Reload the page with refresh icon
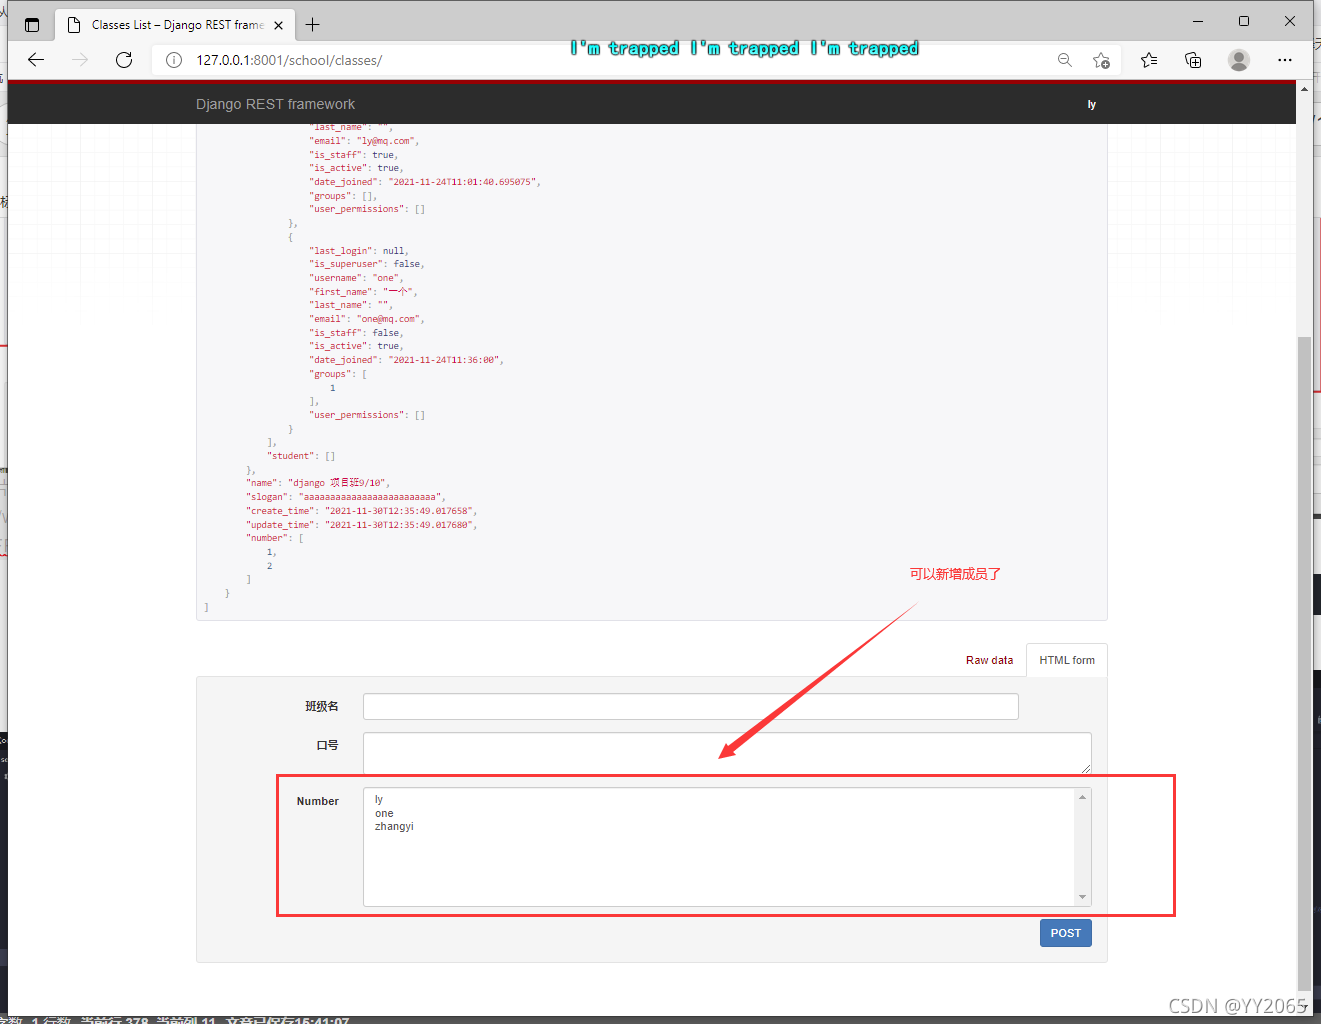Screen dimensions: 1321x1024 [124, 60]
